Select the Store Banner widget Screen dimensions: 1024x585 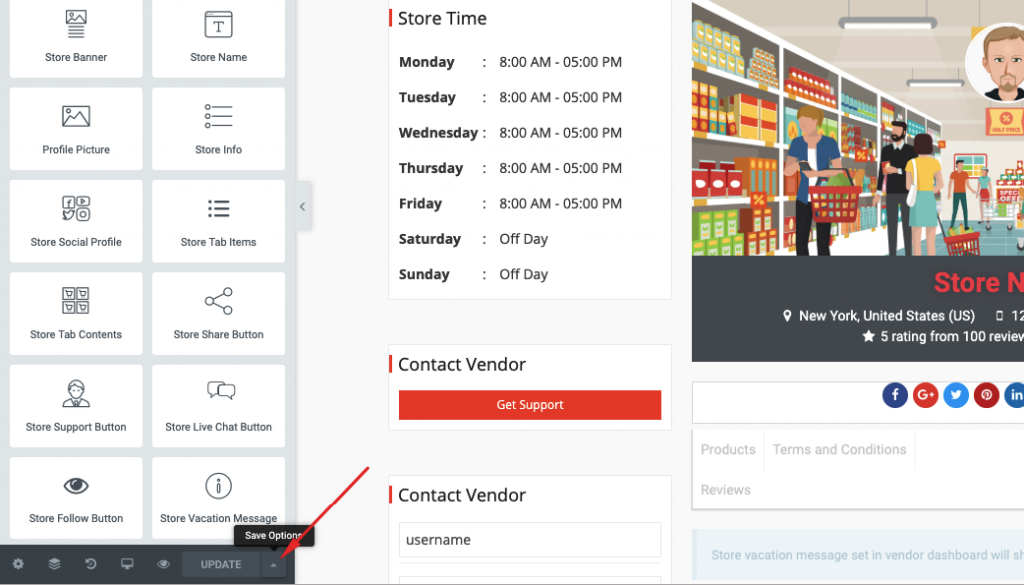(76, 38)
